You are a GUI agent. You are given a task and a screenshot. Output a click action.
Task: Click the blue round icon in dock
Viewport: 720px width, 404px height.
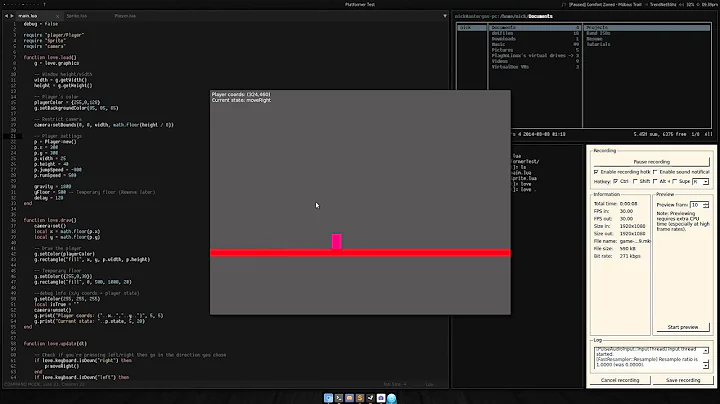(x=392, y=398)
